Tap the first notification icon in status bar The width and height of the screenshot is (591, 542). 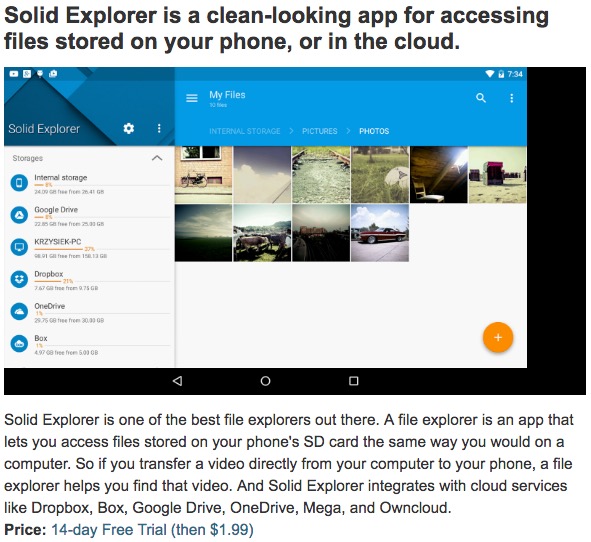[14, 74]
